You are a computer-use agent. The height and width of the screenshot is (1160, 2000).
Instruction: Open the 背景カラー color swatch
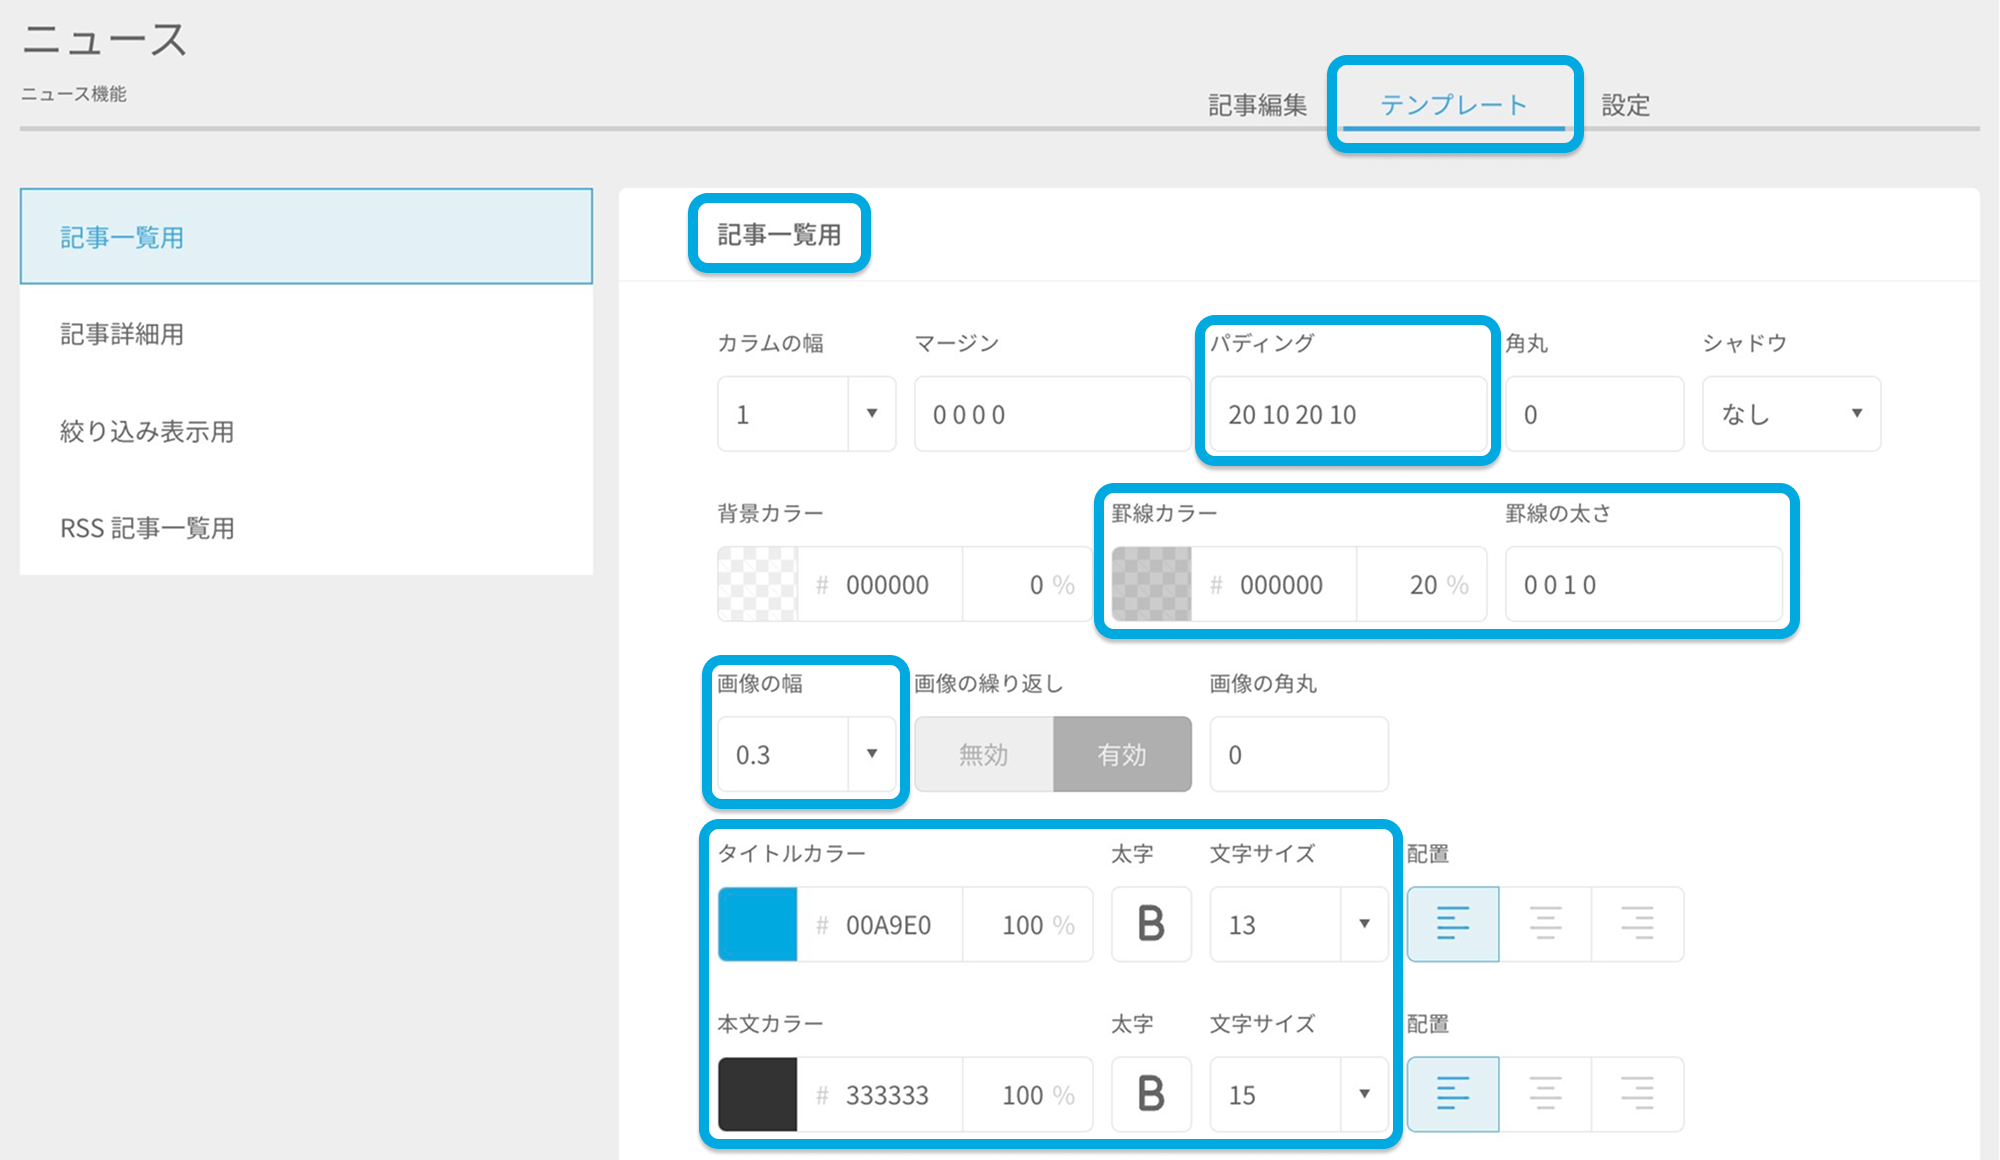pos(758,584)
